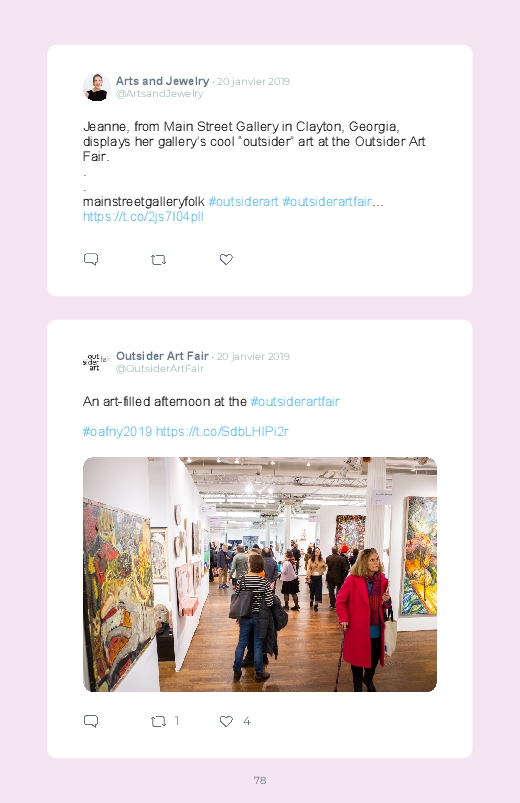This screenshot has width=520, height=803.
Task: Retweet the Outsider Art Fair tweet
Action: click(158, 722)
